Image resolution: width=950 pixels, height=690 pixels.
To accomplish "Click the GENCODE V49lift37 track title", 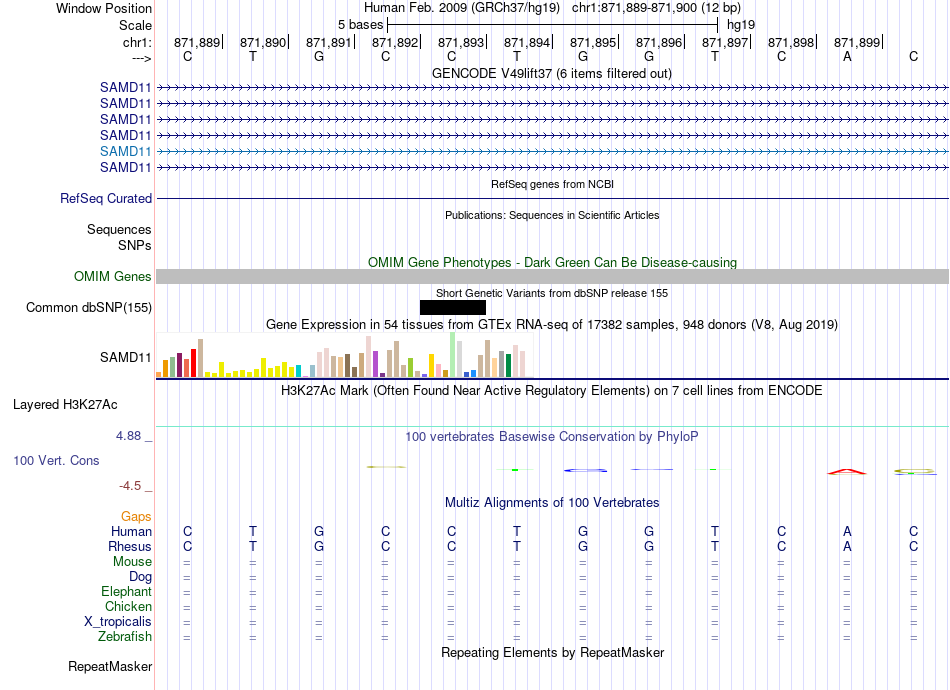I will (x=552, y=73).
